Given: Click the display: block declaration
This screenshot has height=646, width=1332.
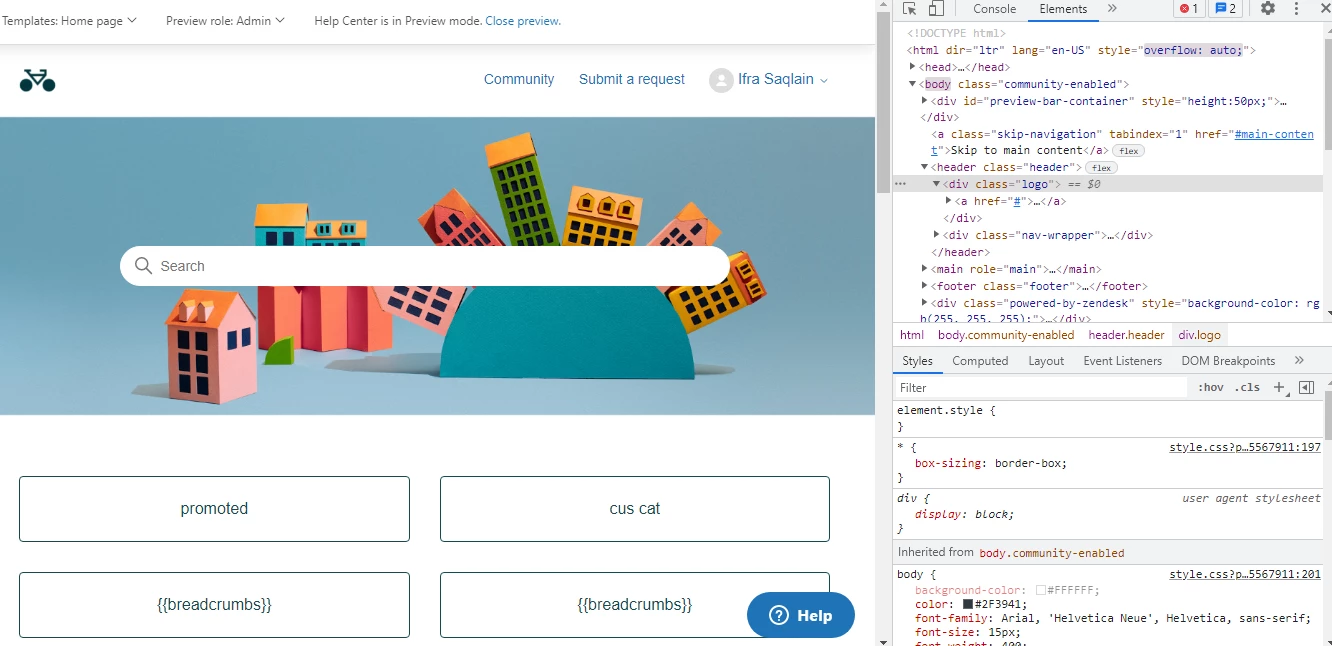Looking at the screenshot, I should coord(964,514).
